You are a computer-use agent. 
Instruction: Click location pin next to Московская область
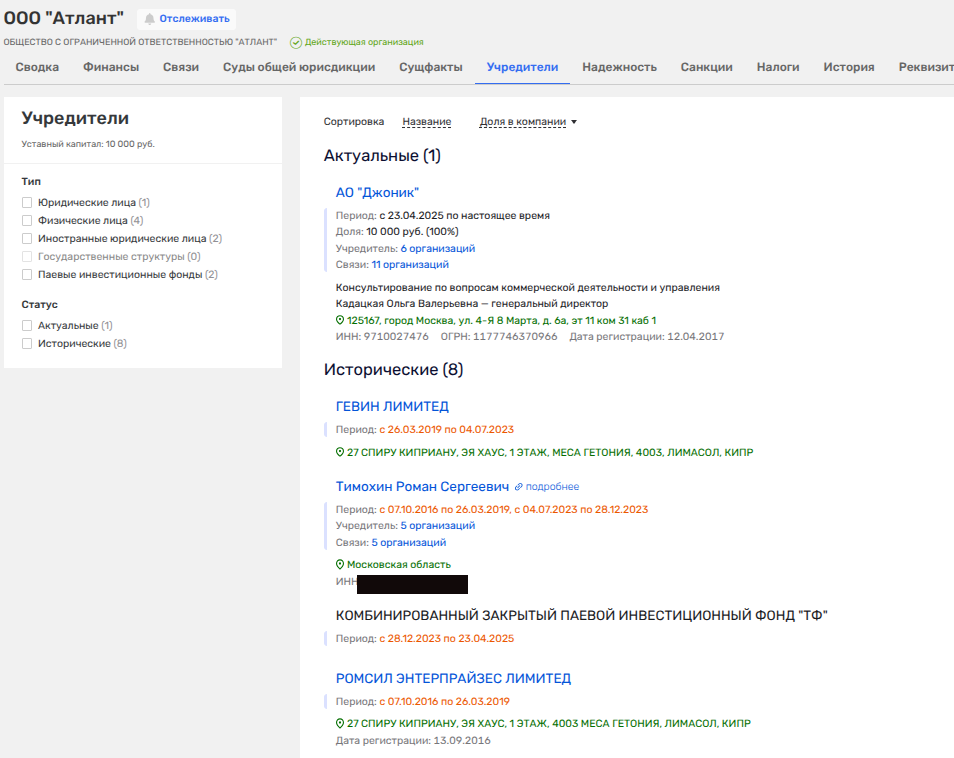point(340,564)
